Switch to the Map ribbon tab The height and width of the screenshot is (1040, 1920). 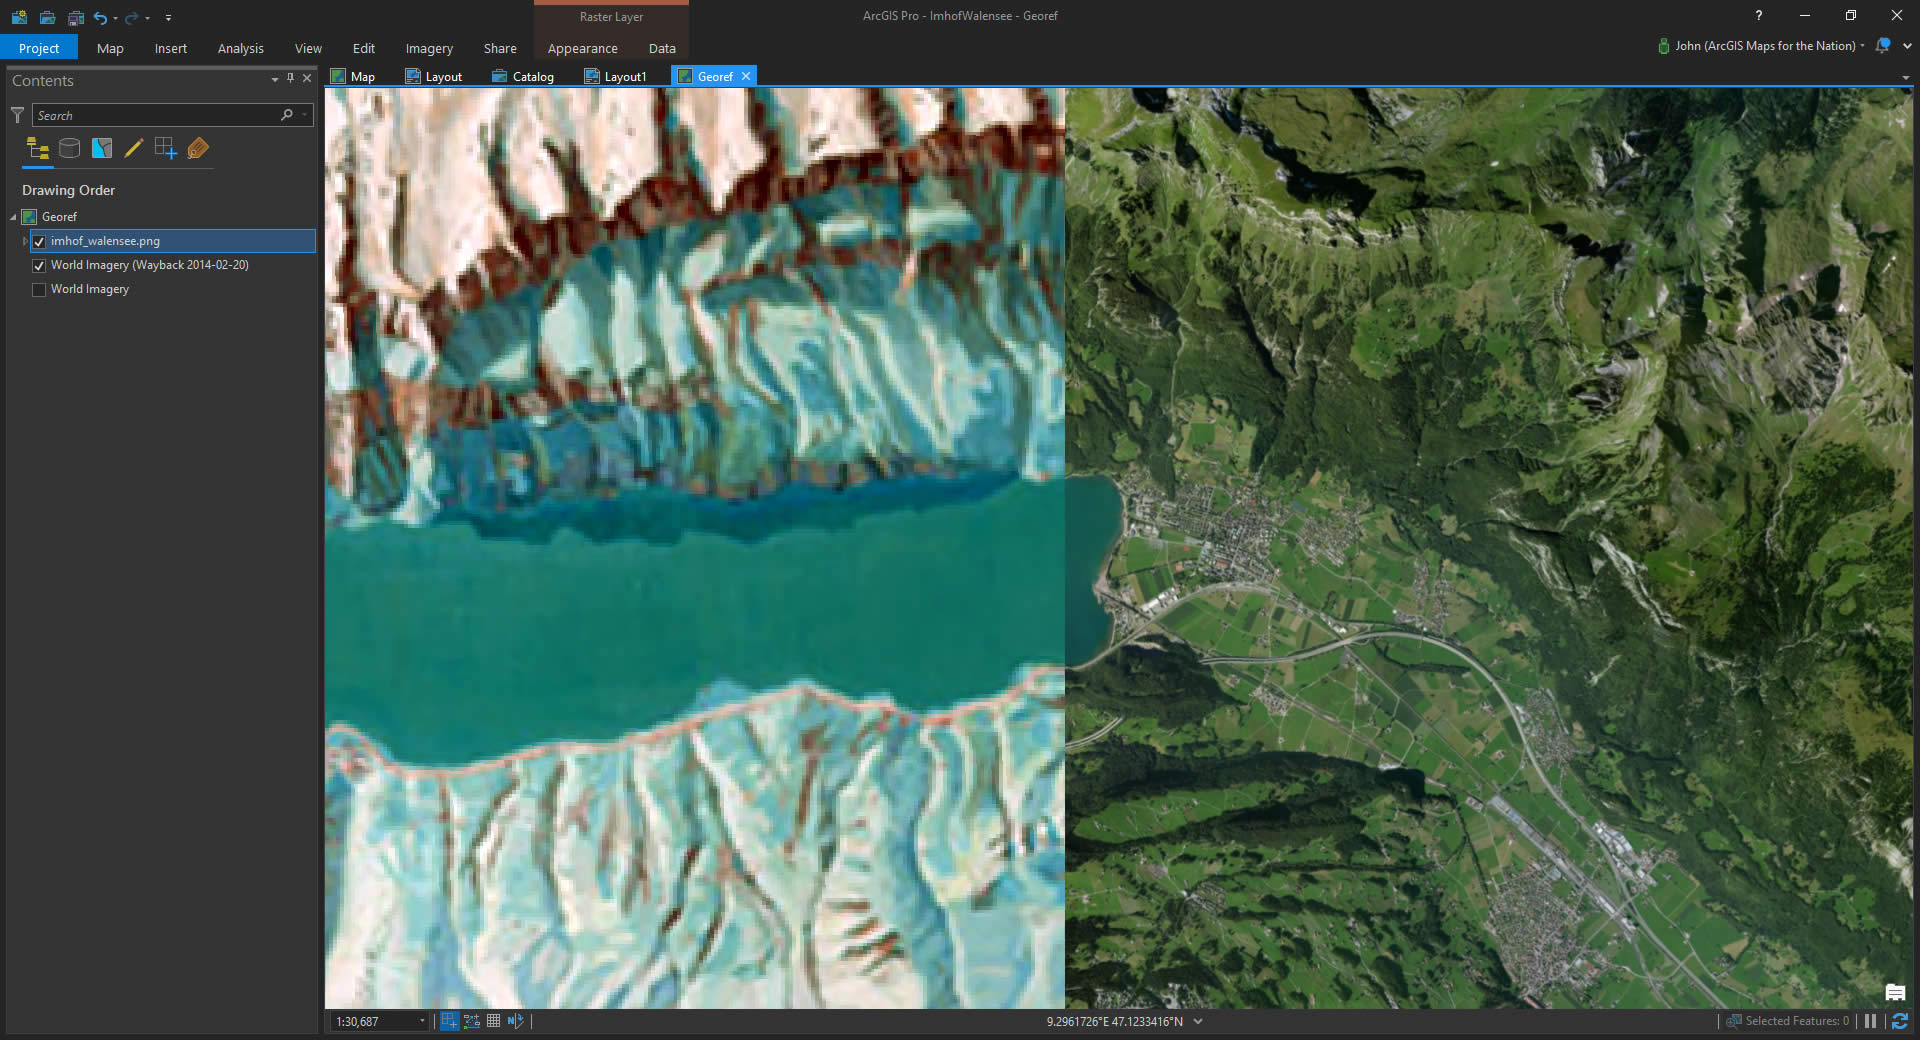[110, 48]
